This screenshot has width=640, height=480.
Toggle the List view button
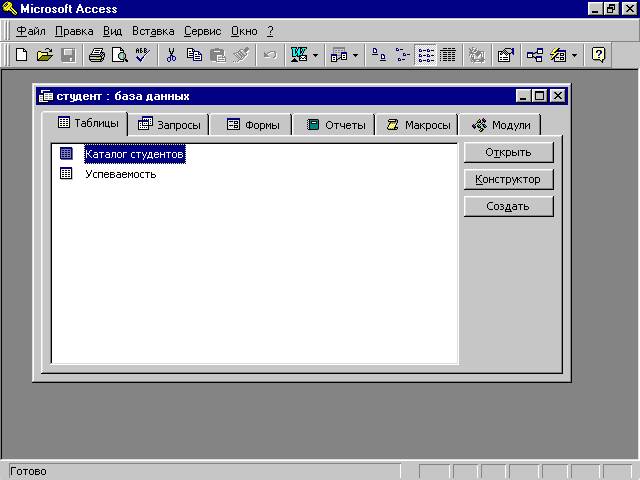426,55
